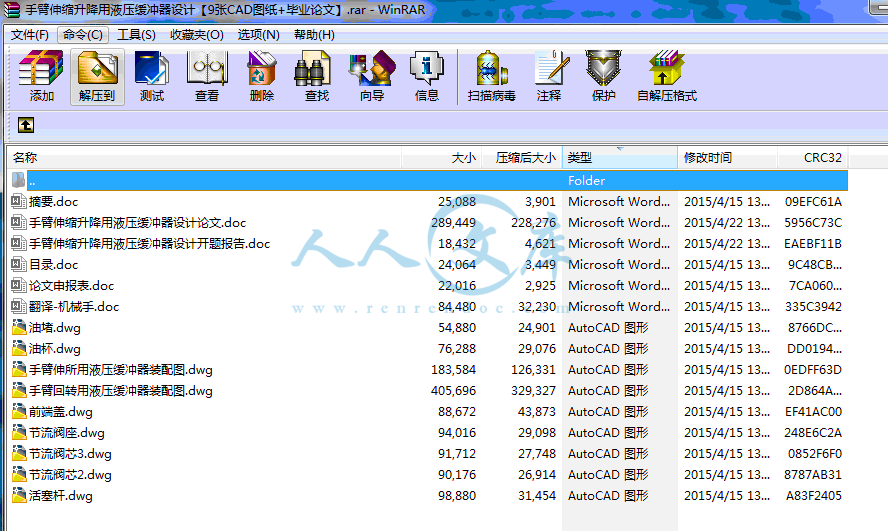Click the size value 405,696
888x531 pixels.
454,391
